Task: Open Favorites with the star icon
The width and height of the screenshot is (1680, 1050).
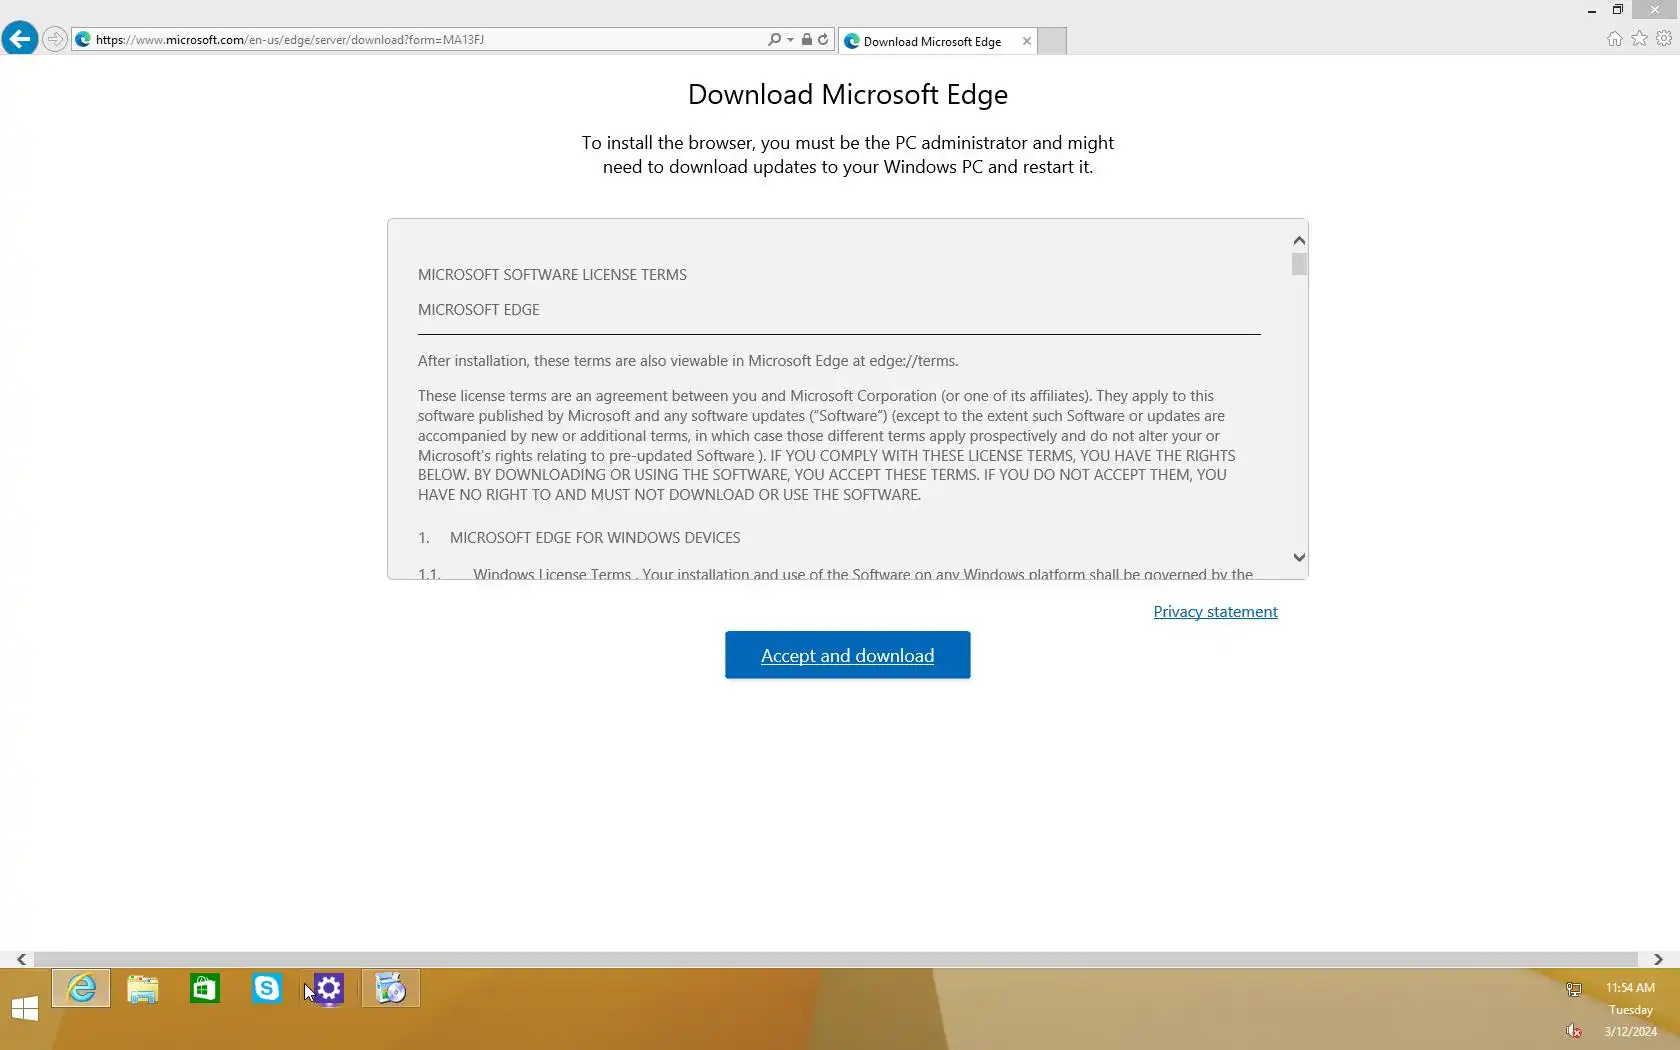Action: point(1639,39)
